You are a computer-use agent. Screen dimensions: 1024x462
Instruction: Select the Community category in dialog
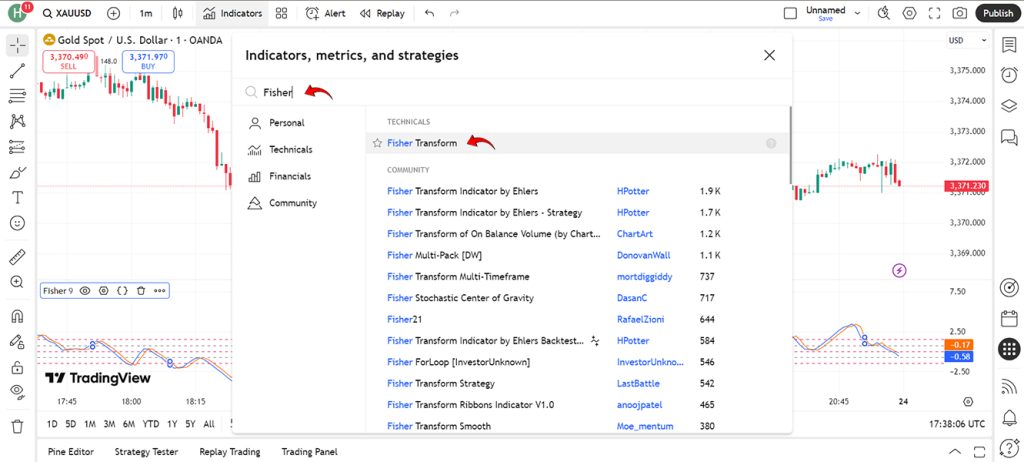(293, 203)
